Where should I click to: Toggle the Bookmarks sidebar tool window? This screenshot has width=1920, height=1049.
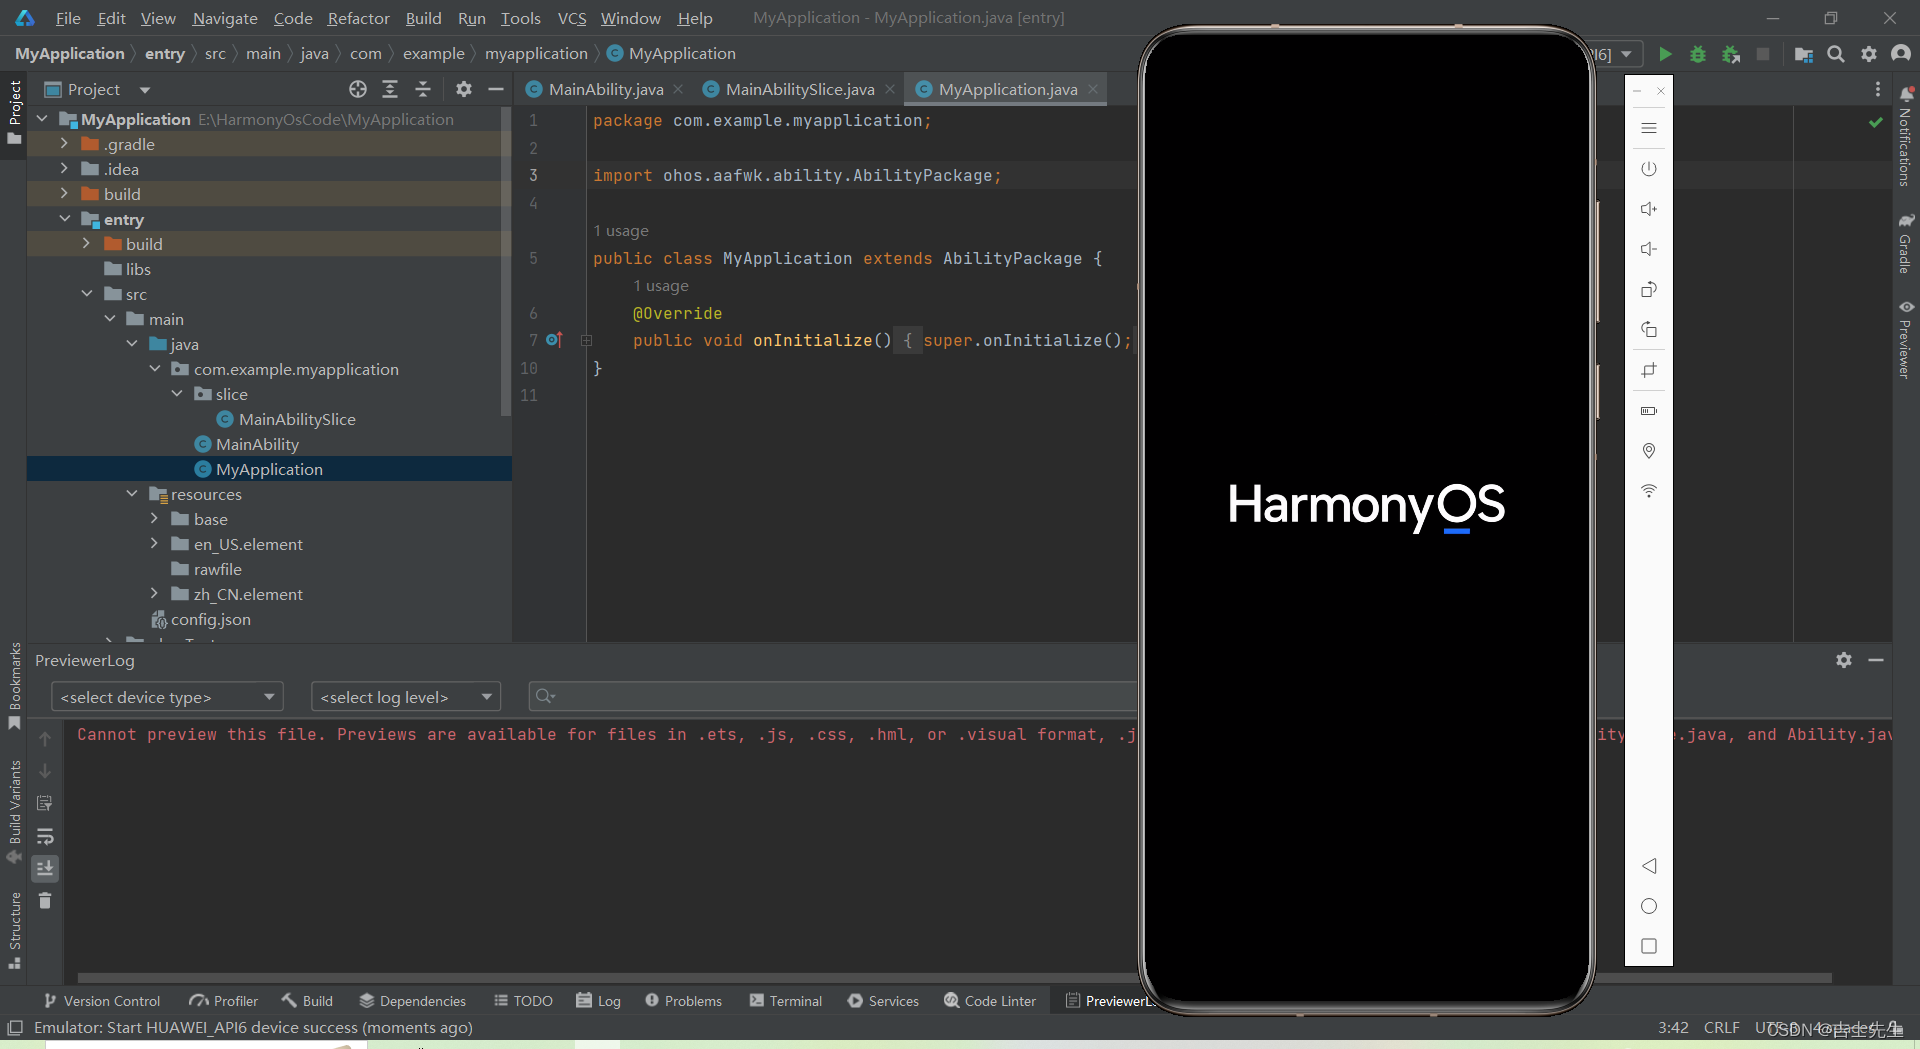point(14,687)
